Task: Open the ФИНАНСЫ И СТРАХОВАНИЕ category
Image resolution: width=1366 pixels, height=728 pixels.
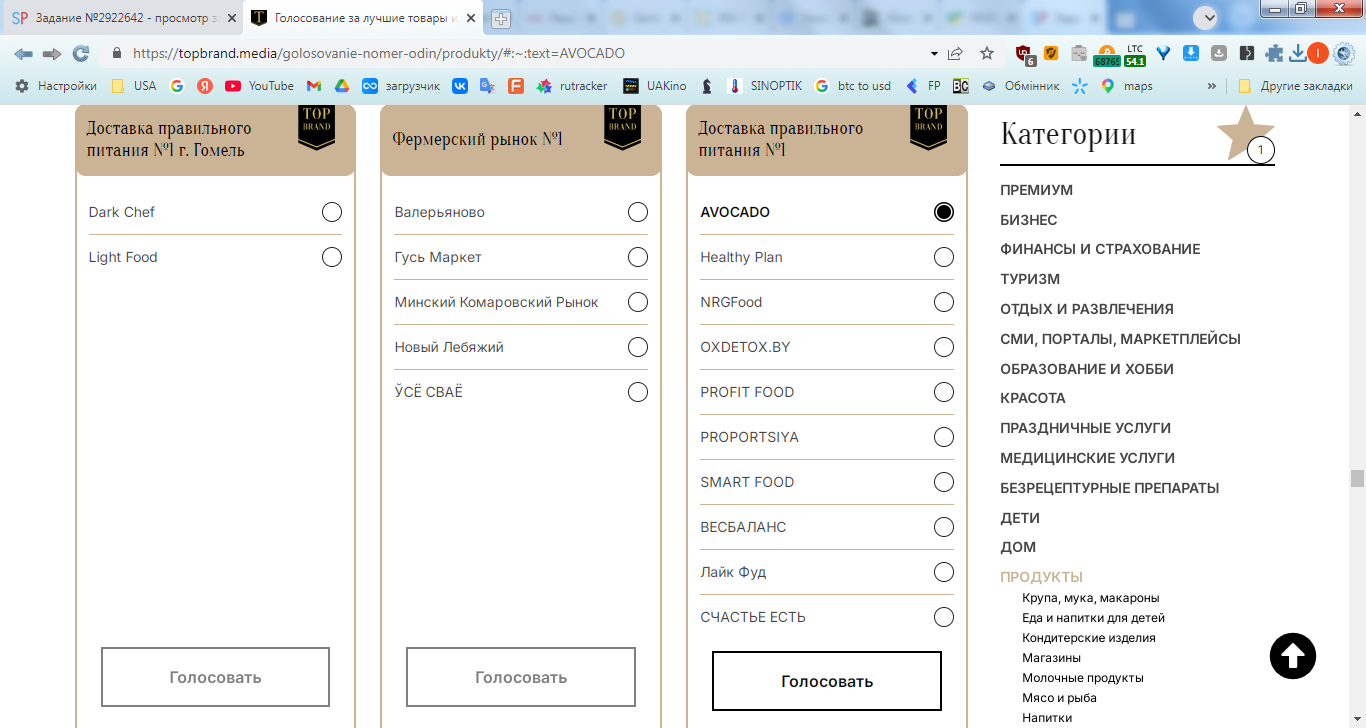Action: click(1100, 249)
